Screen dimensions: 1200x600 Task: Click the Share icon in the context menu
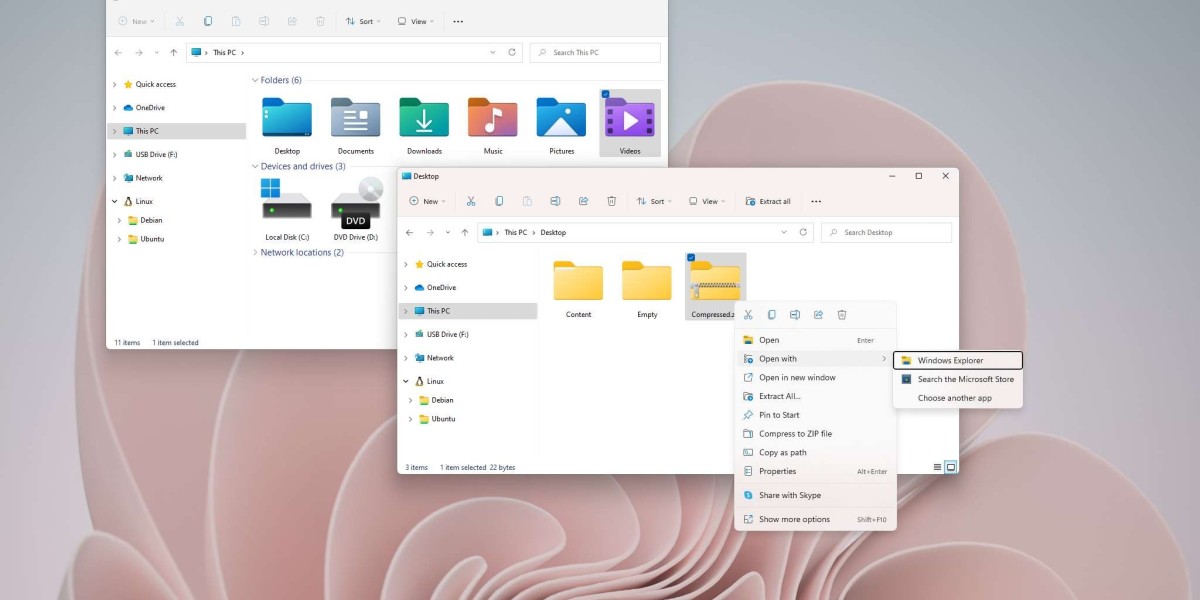pos(818,314)
